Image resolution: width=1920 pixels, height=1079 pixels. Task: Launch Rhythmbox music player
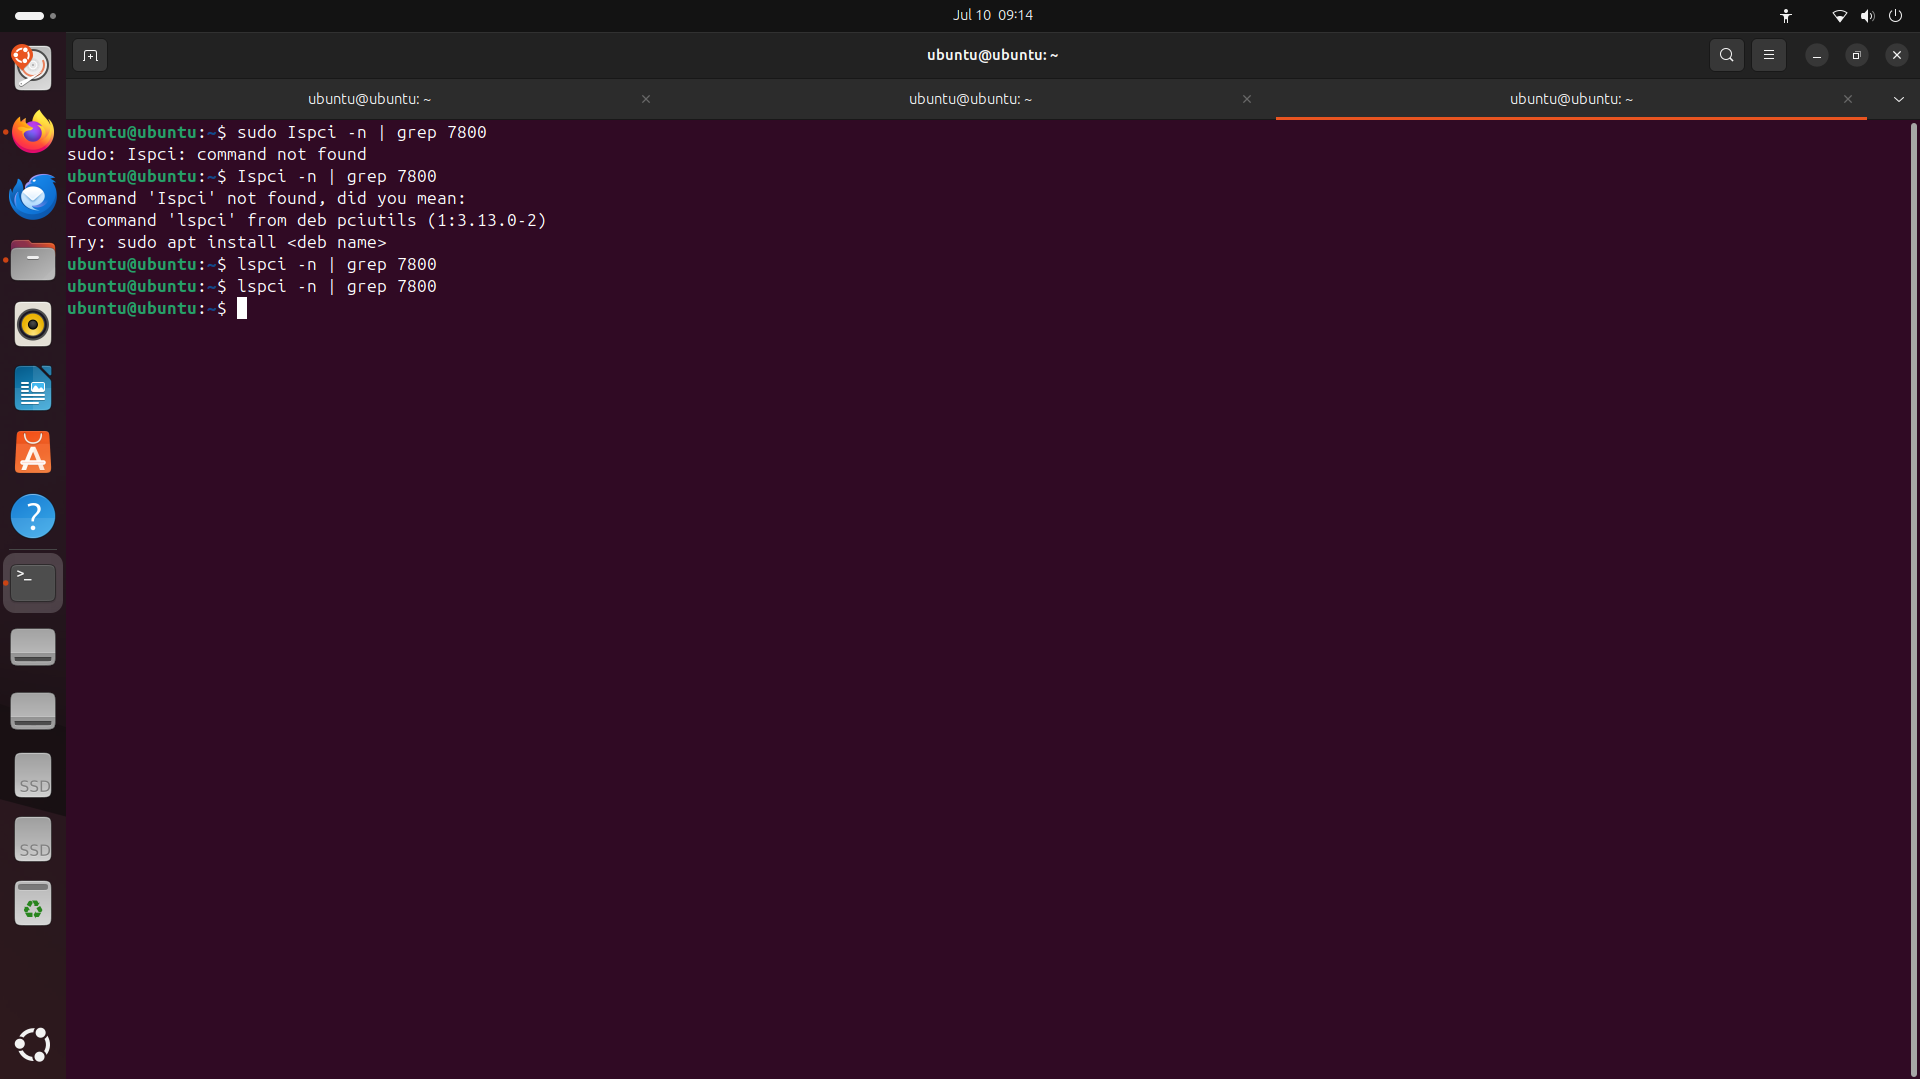[x=33, y=325]
